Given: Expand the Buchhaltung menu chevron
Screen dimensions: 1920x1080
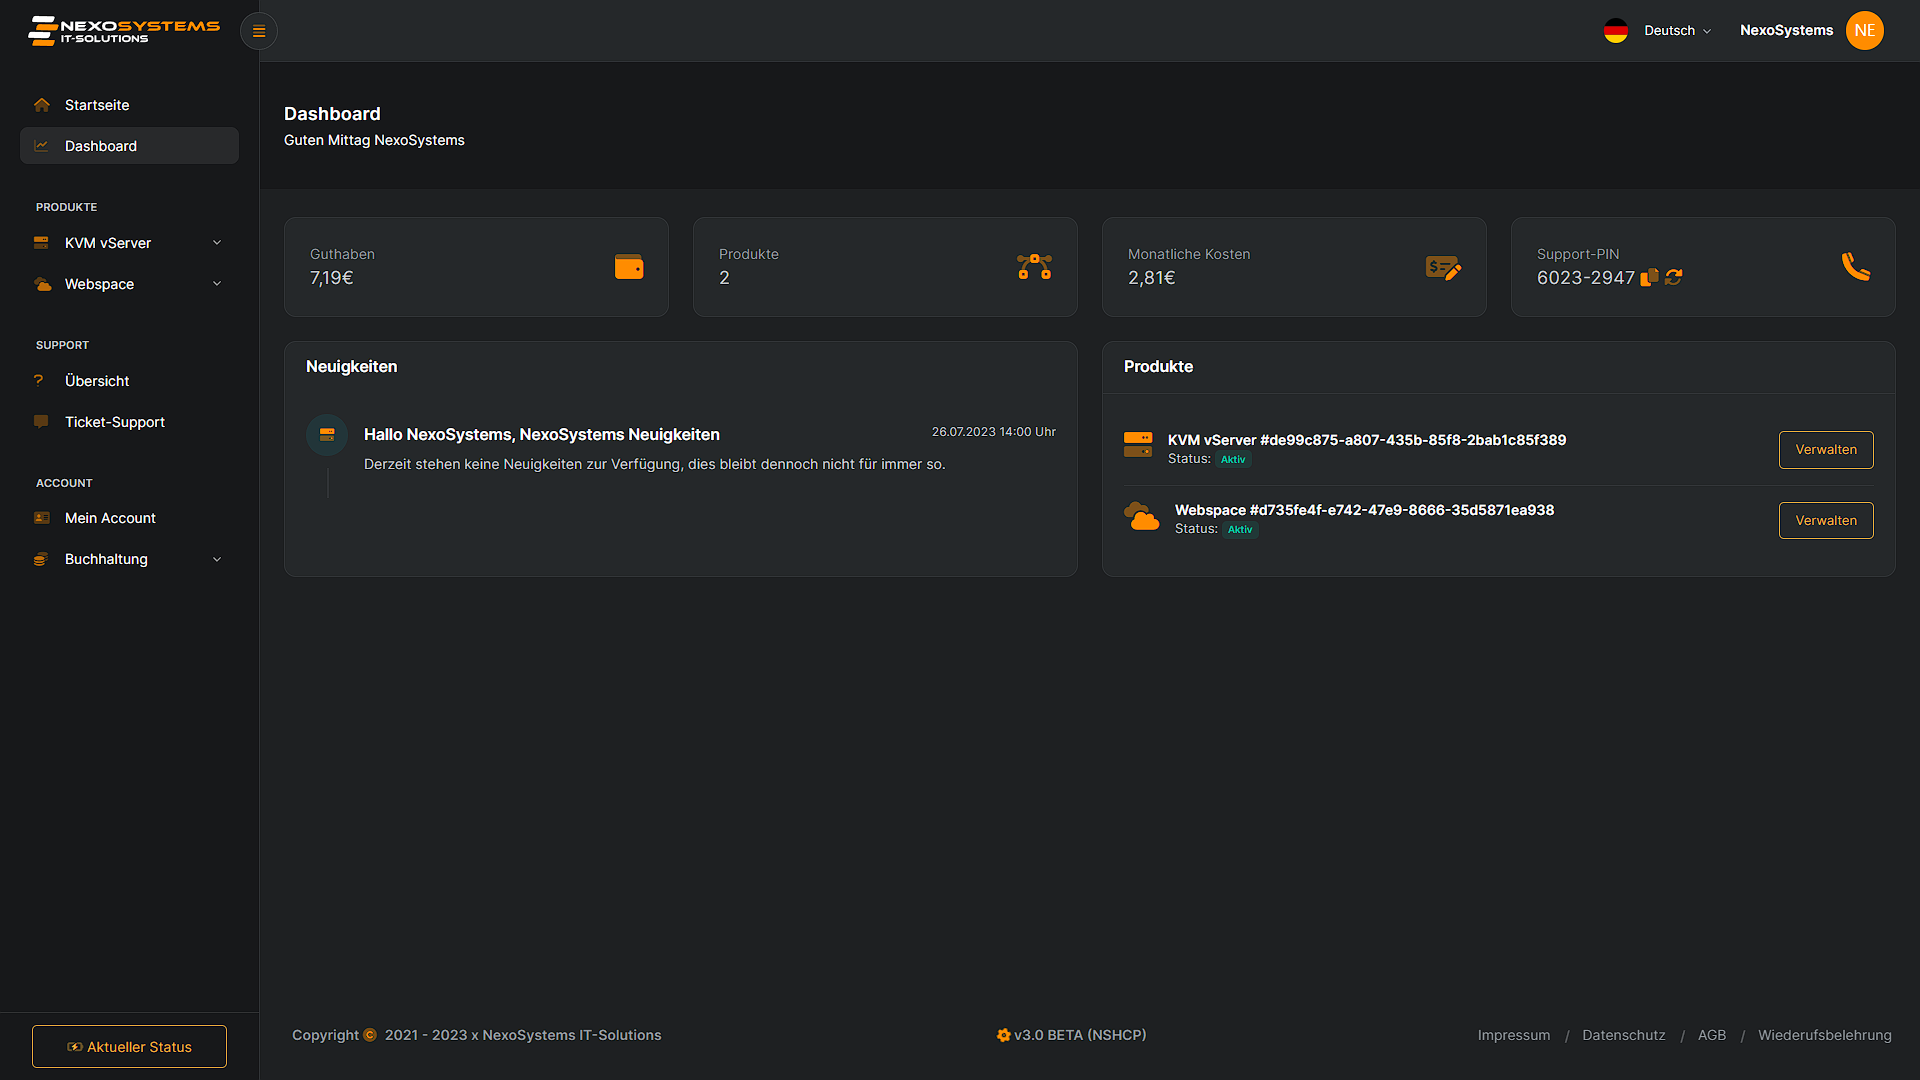Looking at the screenshot, I should point(217,559).
